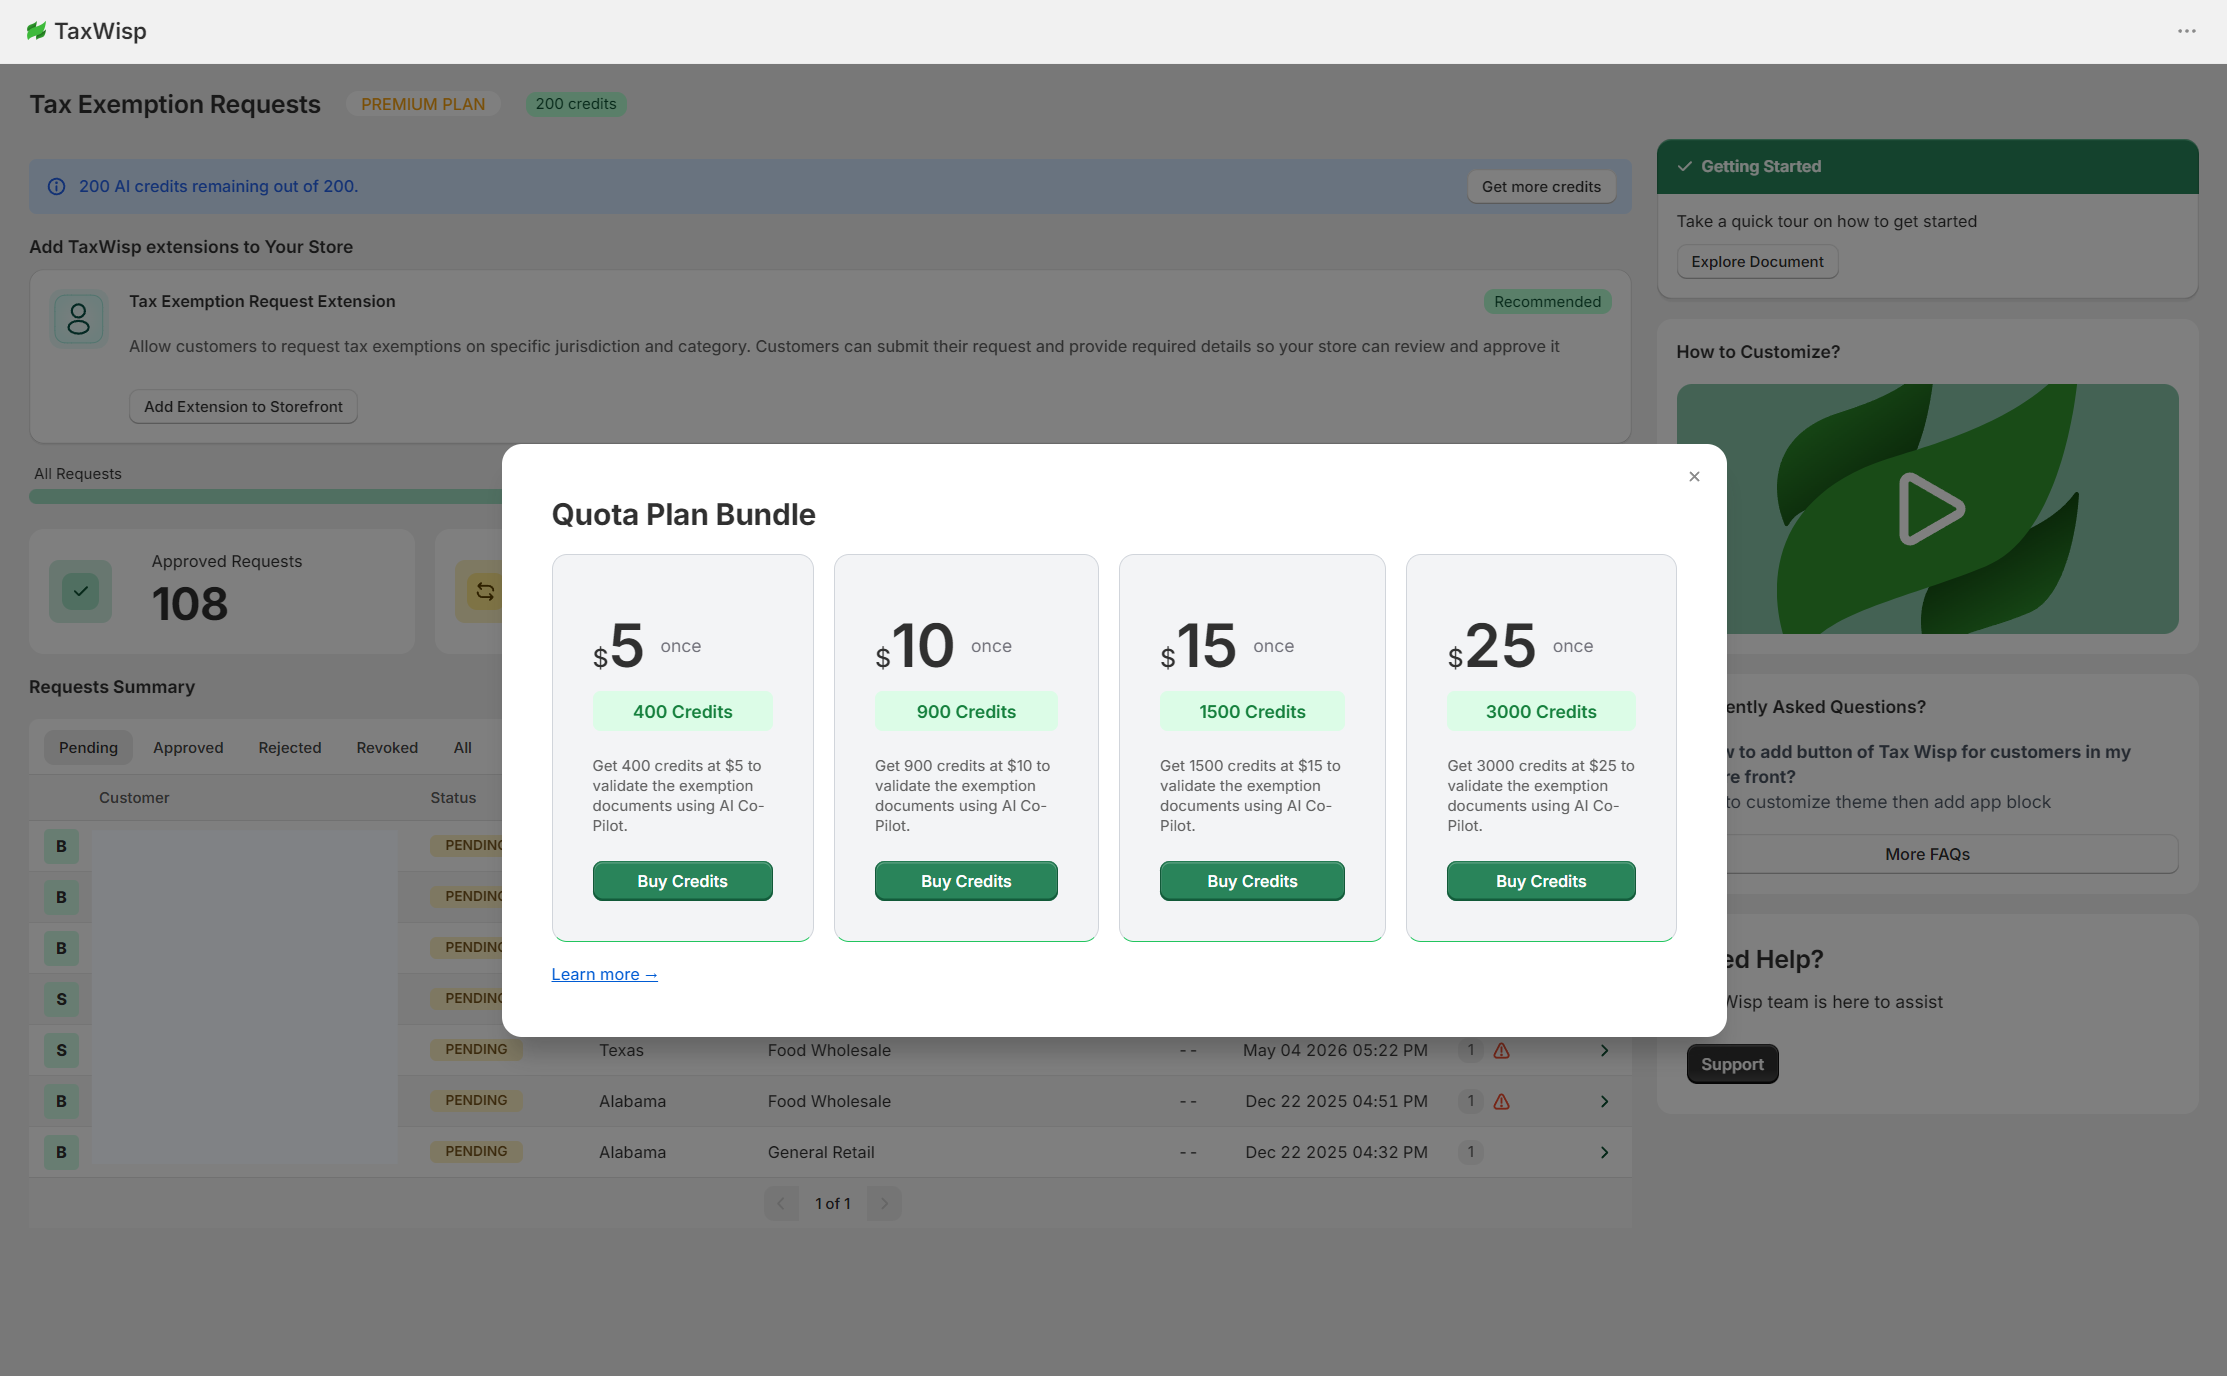Buy the 900 Credits bundle for $10
This screenshot has height=1376, width=2227.
pyautogui.click(x=966, y=881)
